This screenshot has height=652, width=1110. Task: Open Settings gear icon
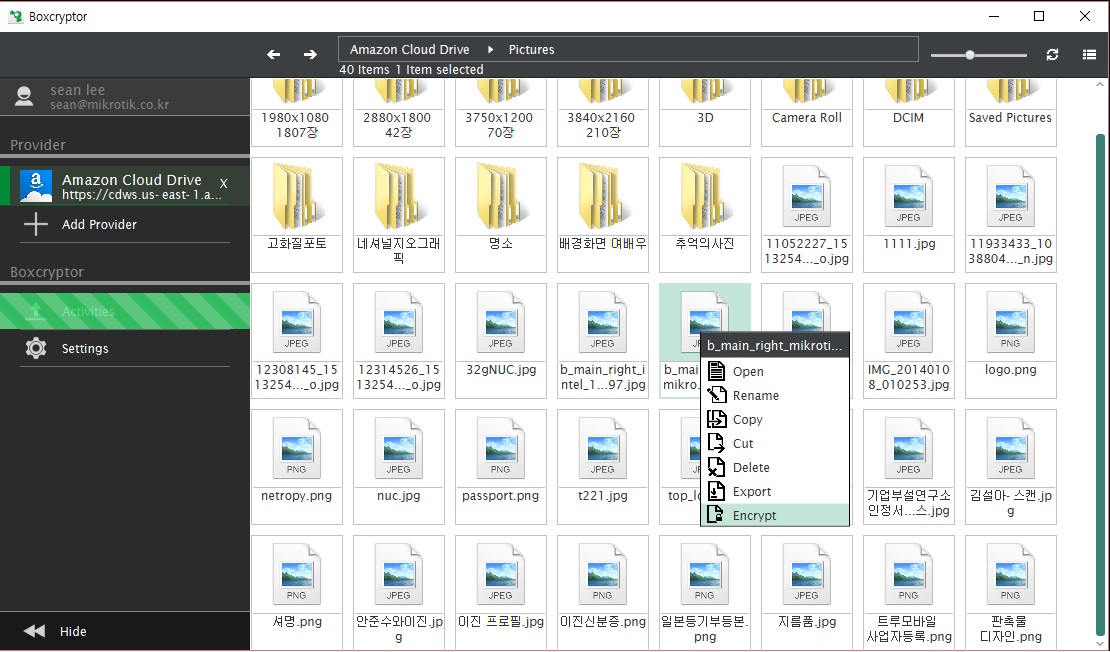tap(36, 348)
